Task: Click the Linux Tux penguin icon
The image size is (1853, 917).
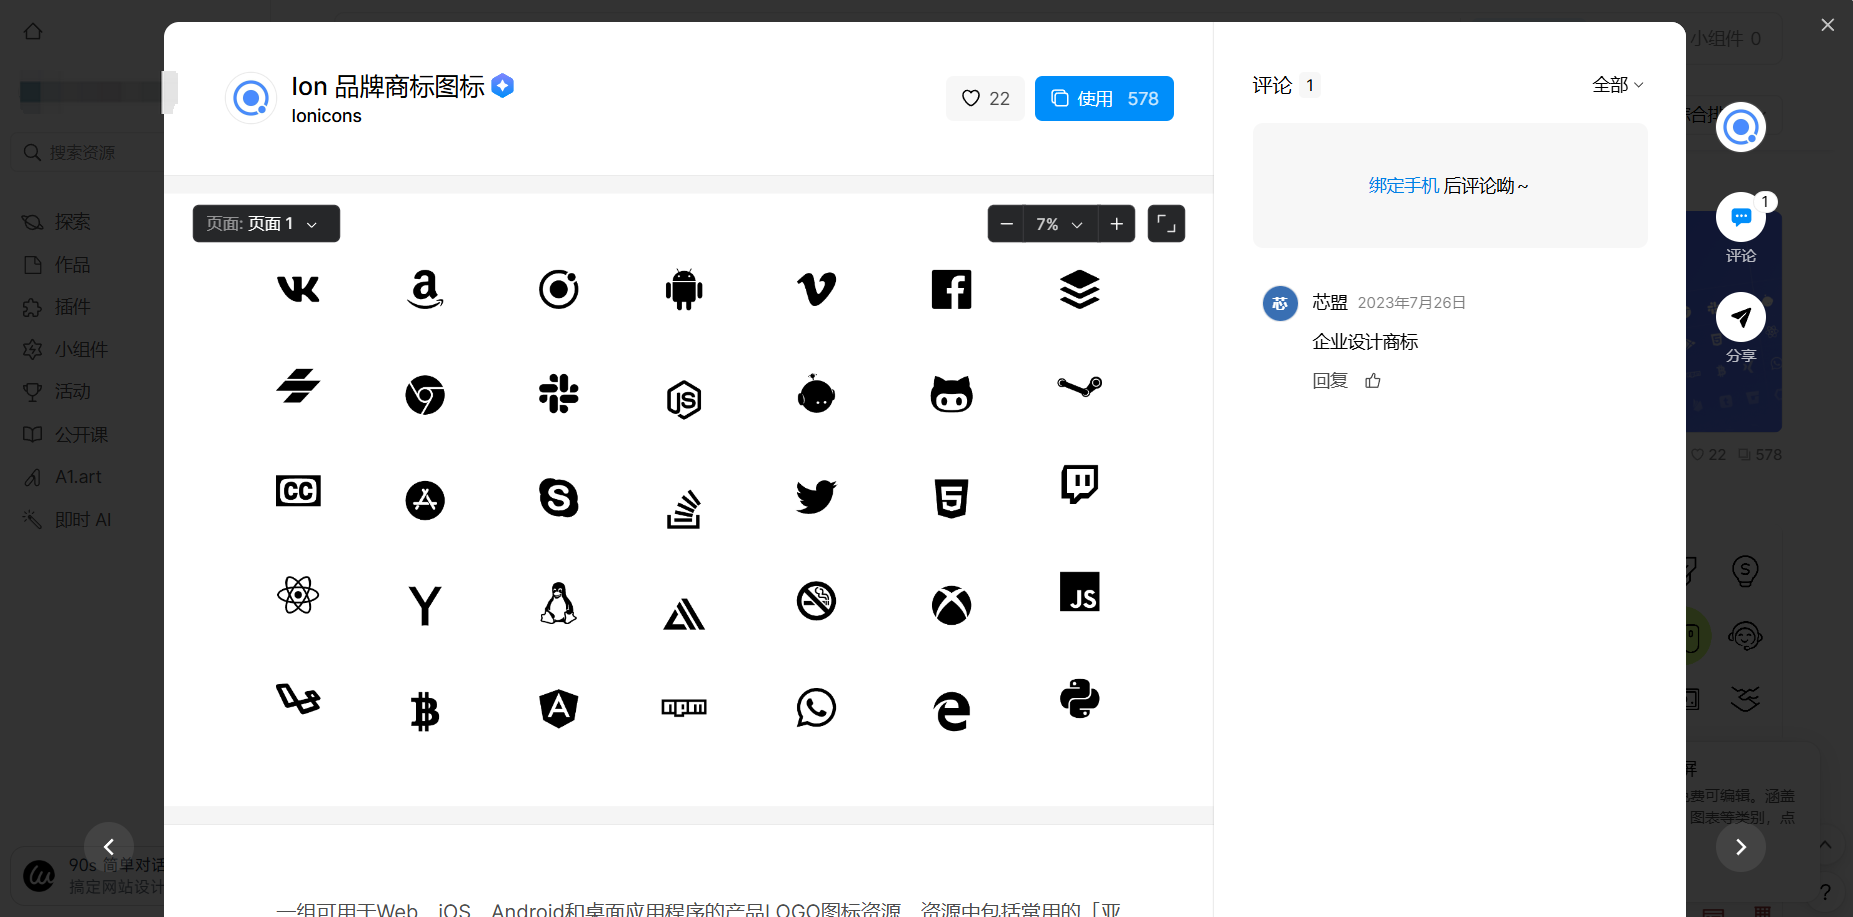Action: click(558, 603)
